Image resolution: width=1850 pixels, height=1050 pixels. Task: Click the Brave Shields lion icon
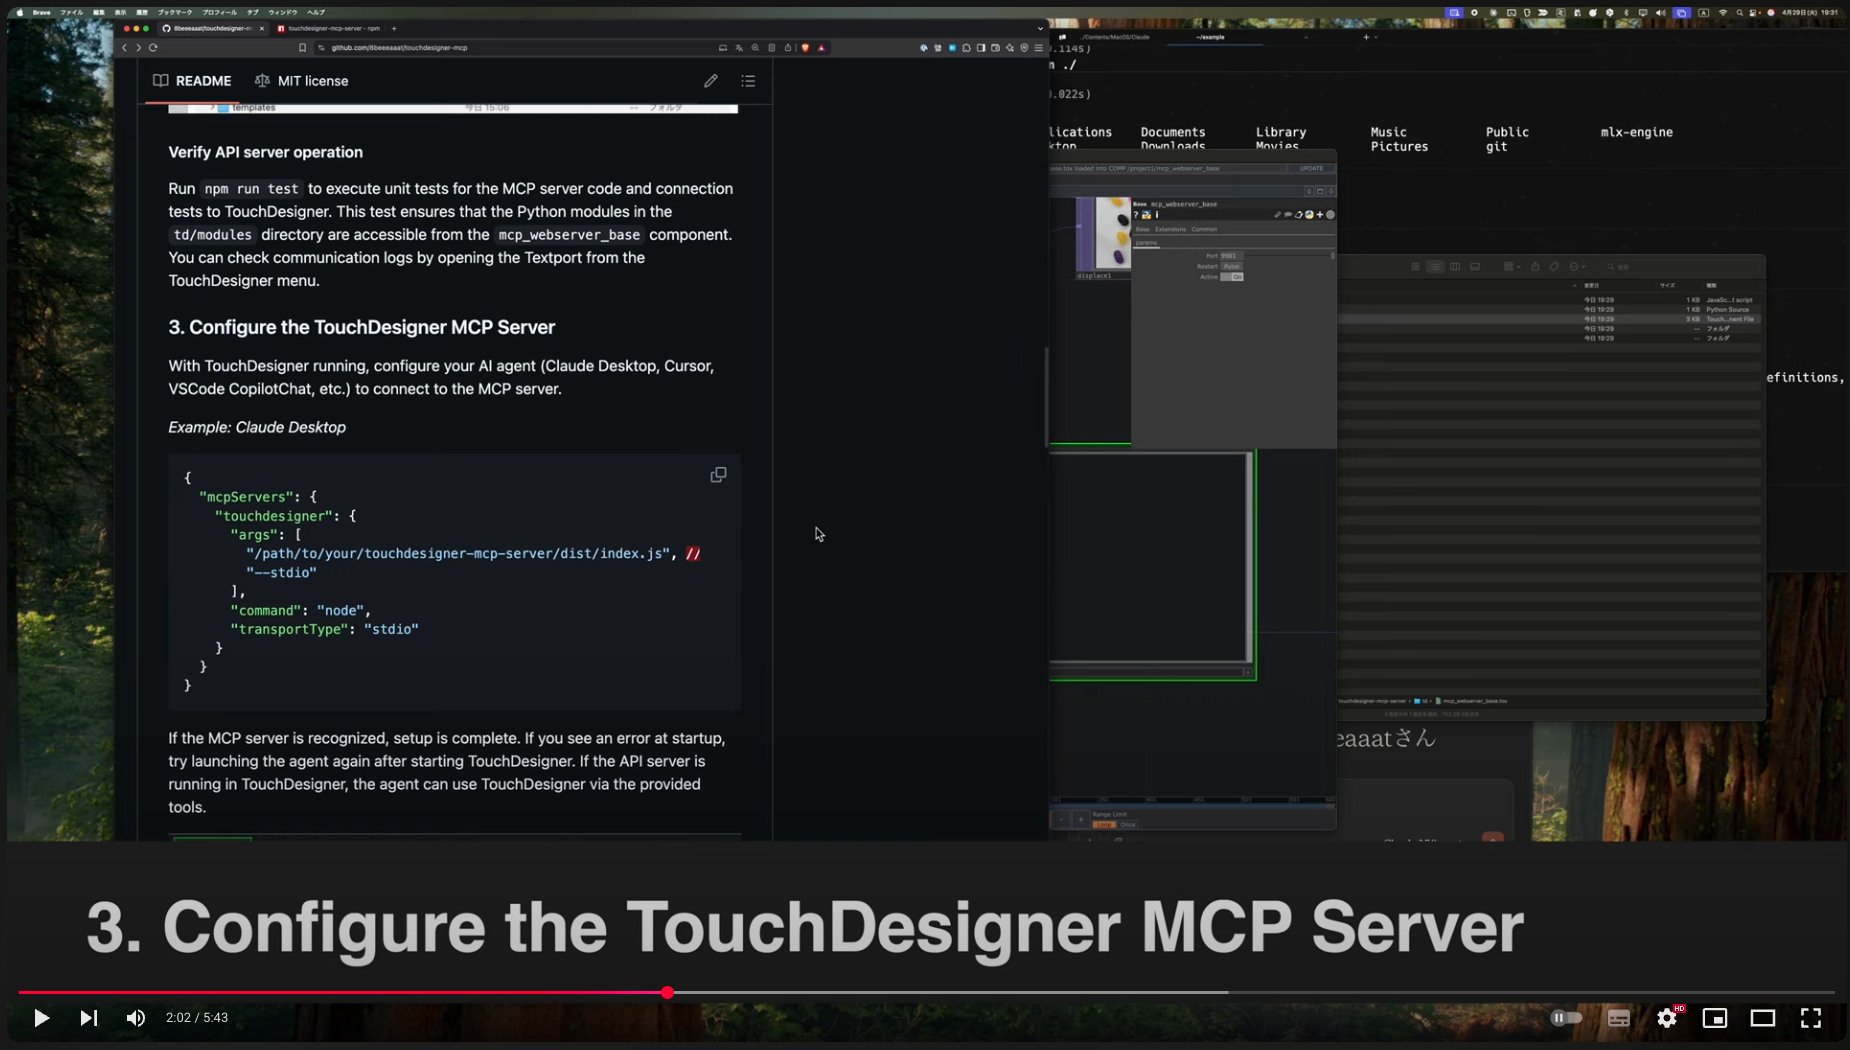point(805,47)
